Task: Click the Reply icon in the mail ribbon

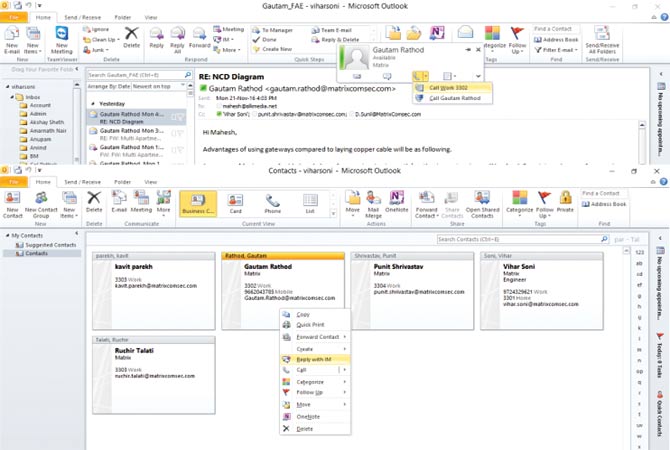Action: click(x=156, y=37)
